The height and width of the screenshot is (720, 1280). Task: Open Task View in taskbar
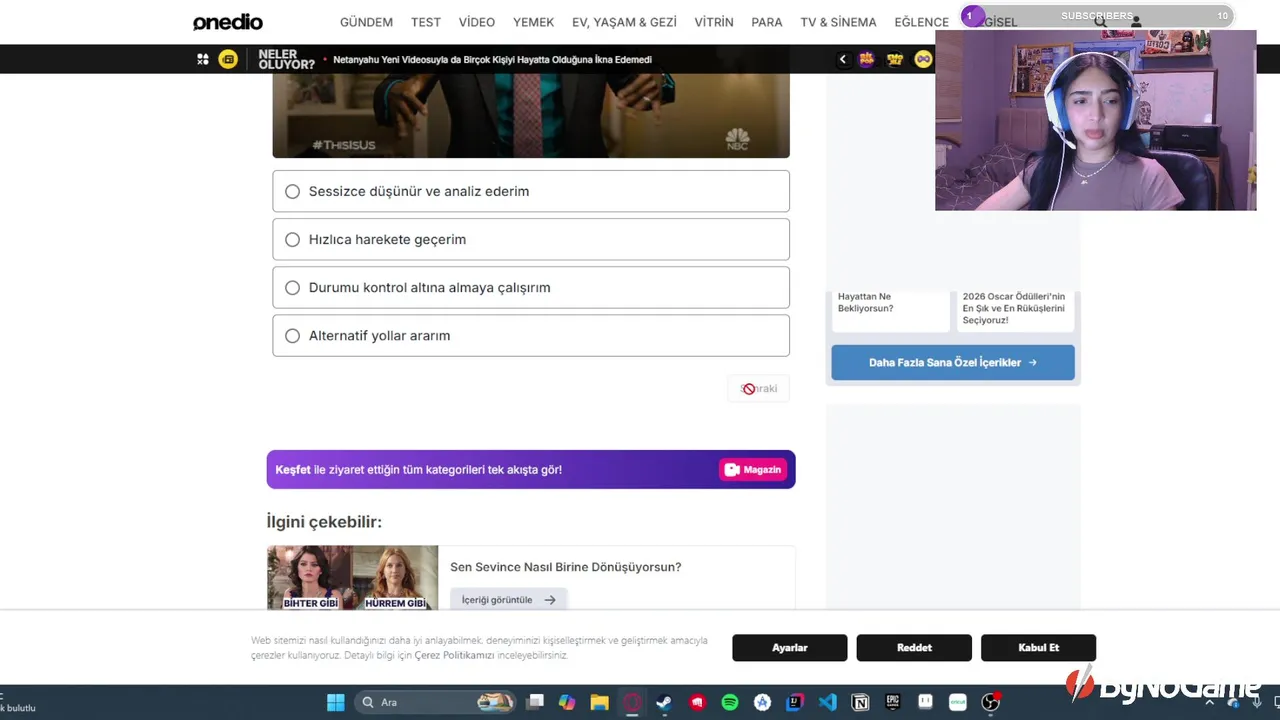(x=535, y=702)
